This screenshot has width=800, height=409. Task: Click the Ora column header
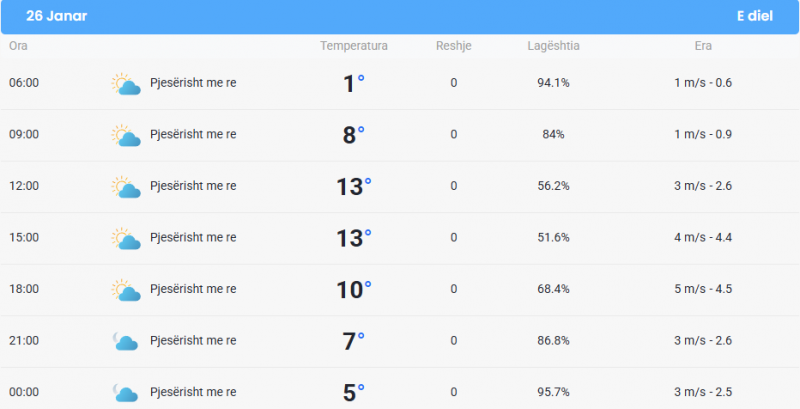tap(18, 46)
